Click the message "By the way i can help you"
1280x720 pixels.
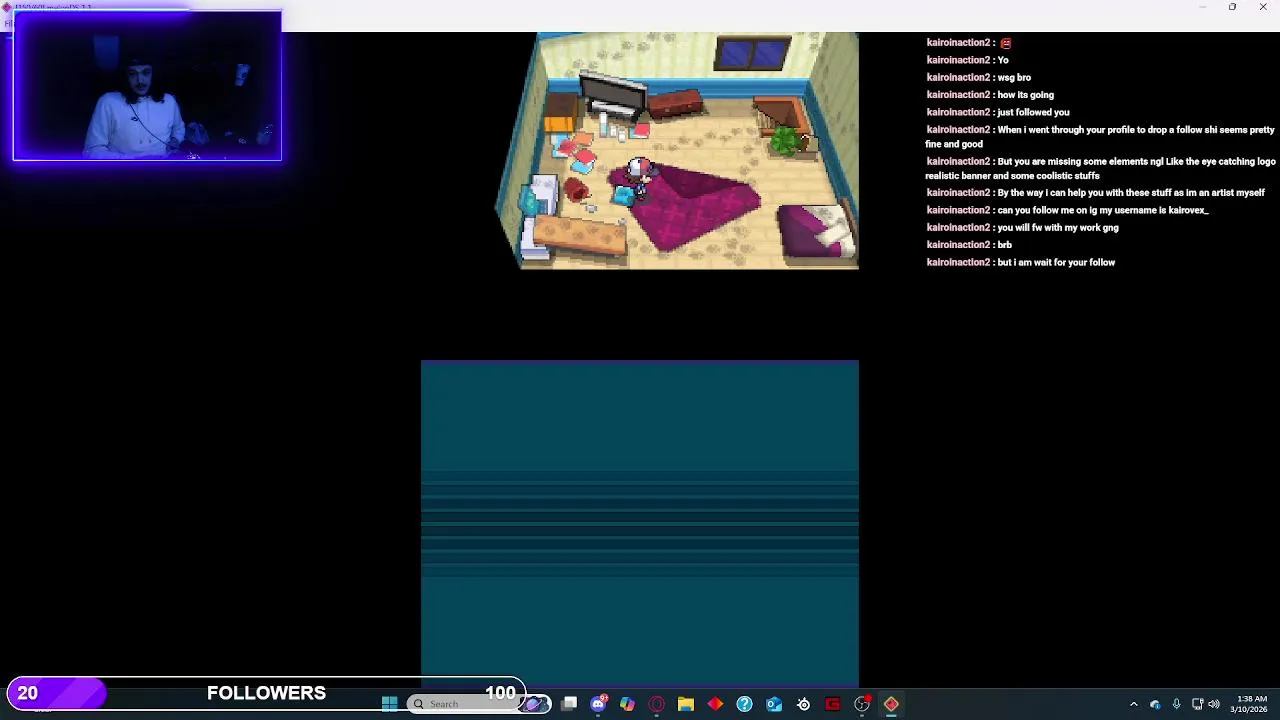(x=1131, y=192)
